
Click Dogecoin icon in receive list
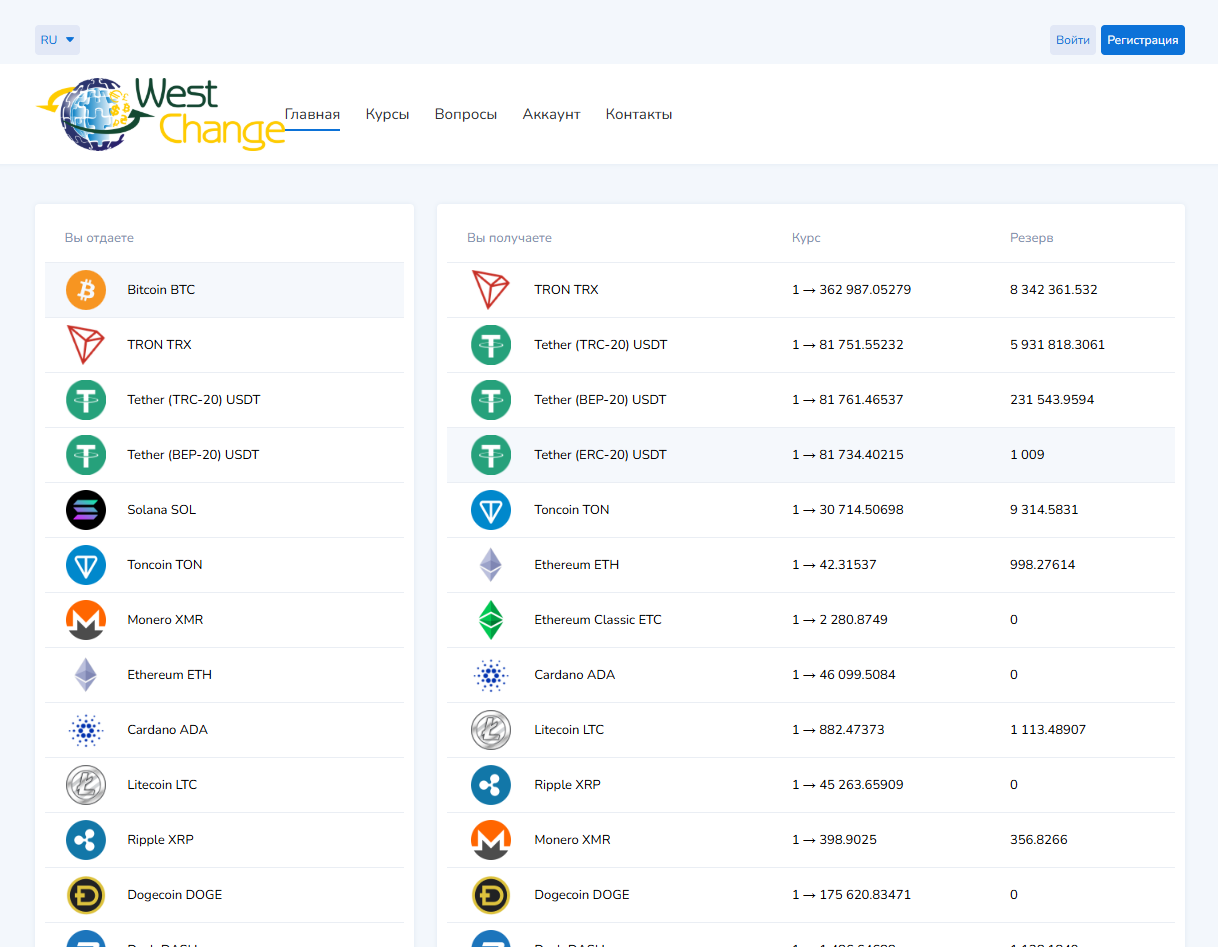coord(491,895)
